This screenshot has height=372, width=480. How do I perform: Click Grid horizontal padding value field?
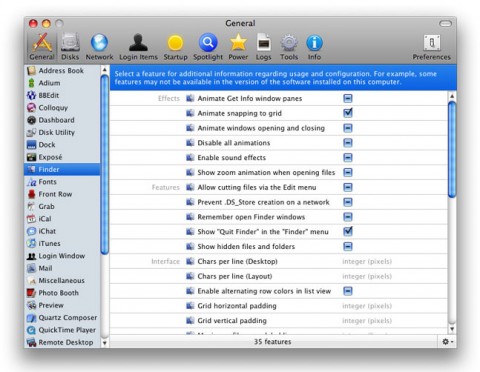click(367, 306)
